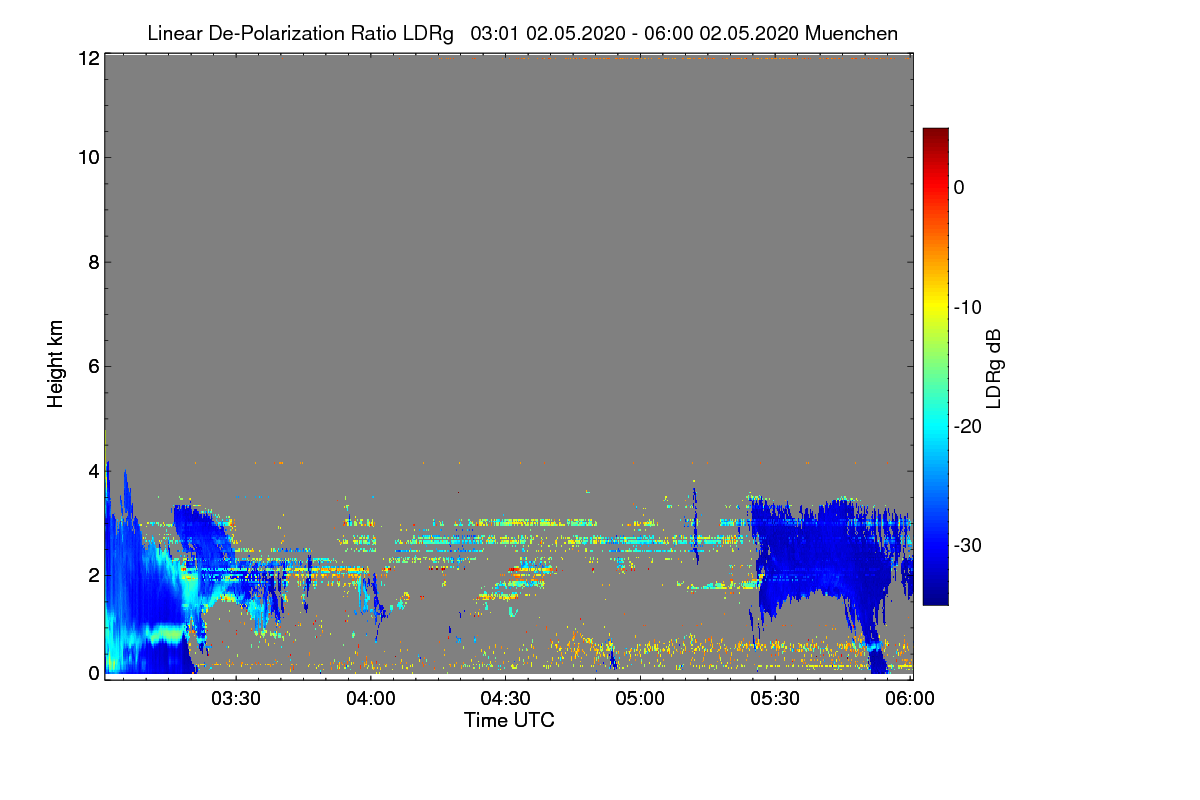The width and height of the screenshot is (1200, 800).
Task: Click the height tick label 12
Action: [x=88, y=58]
